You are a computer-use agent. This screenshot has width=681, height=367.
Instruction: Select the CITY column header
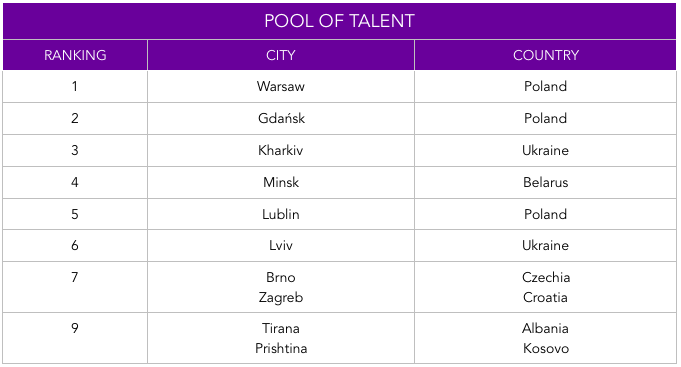[281, 55]
